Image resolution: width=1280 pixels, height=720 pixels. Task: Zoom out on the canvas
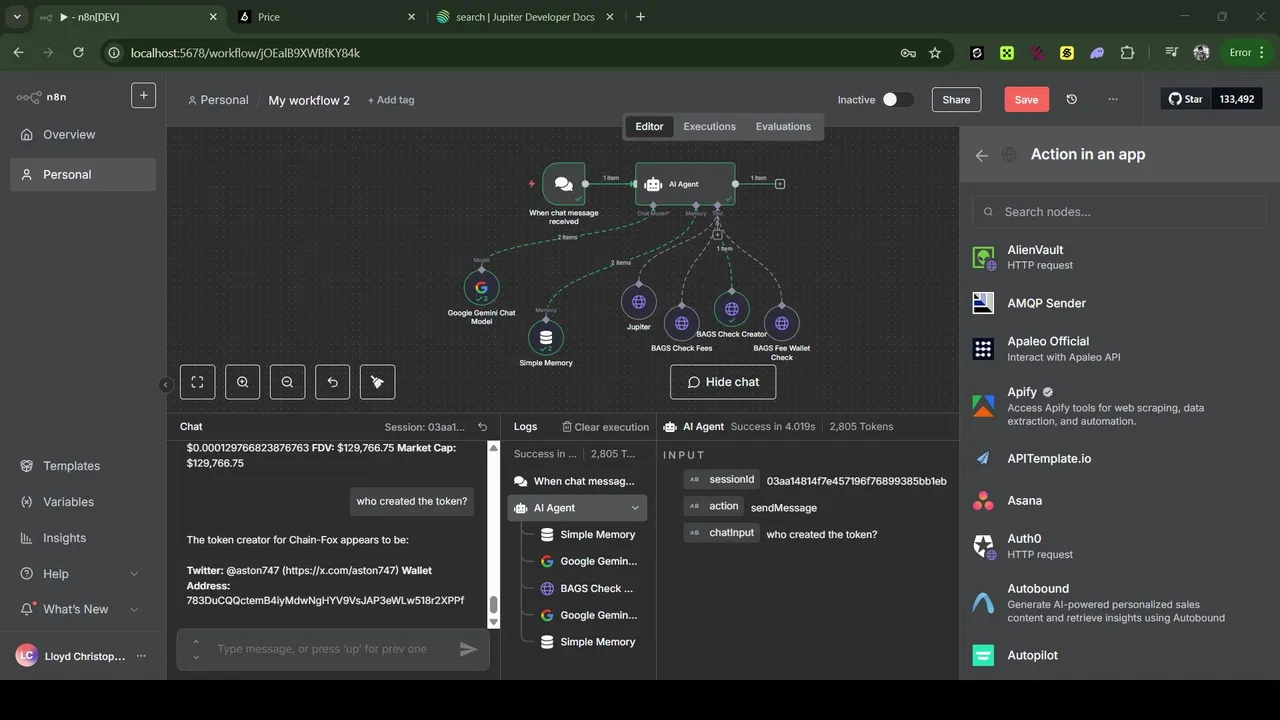point(288,382)
